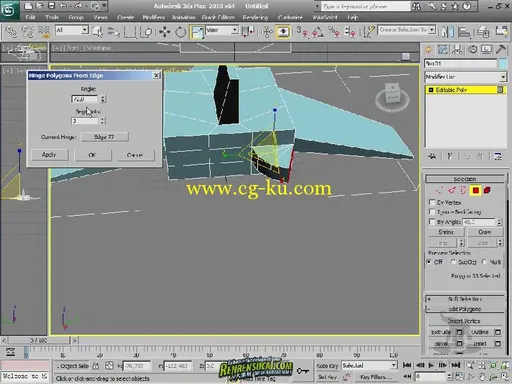Click Redo arrow in quick access toolbar
The height and width of the screenshot is (384, 512).
[x=79, y=6]
